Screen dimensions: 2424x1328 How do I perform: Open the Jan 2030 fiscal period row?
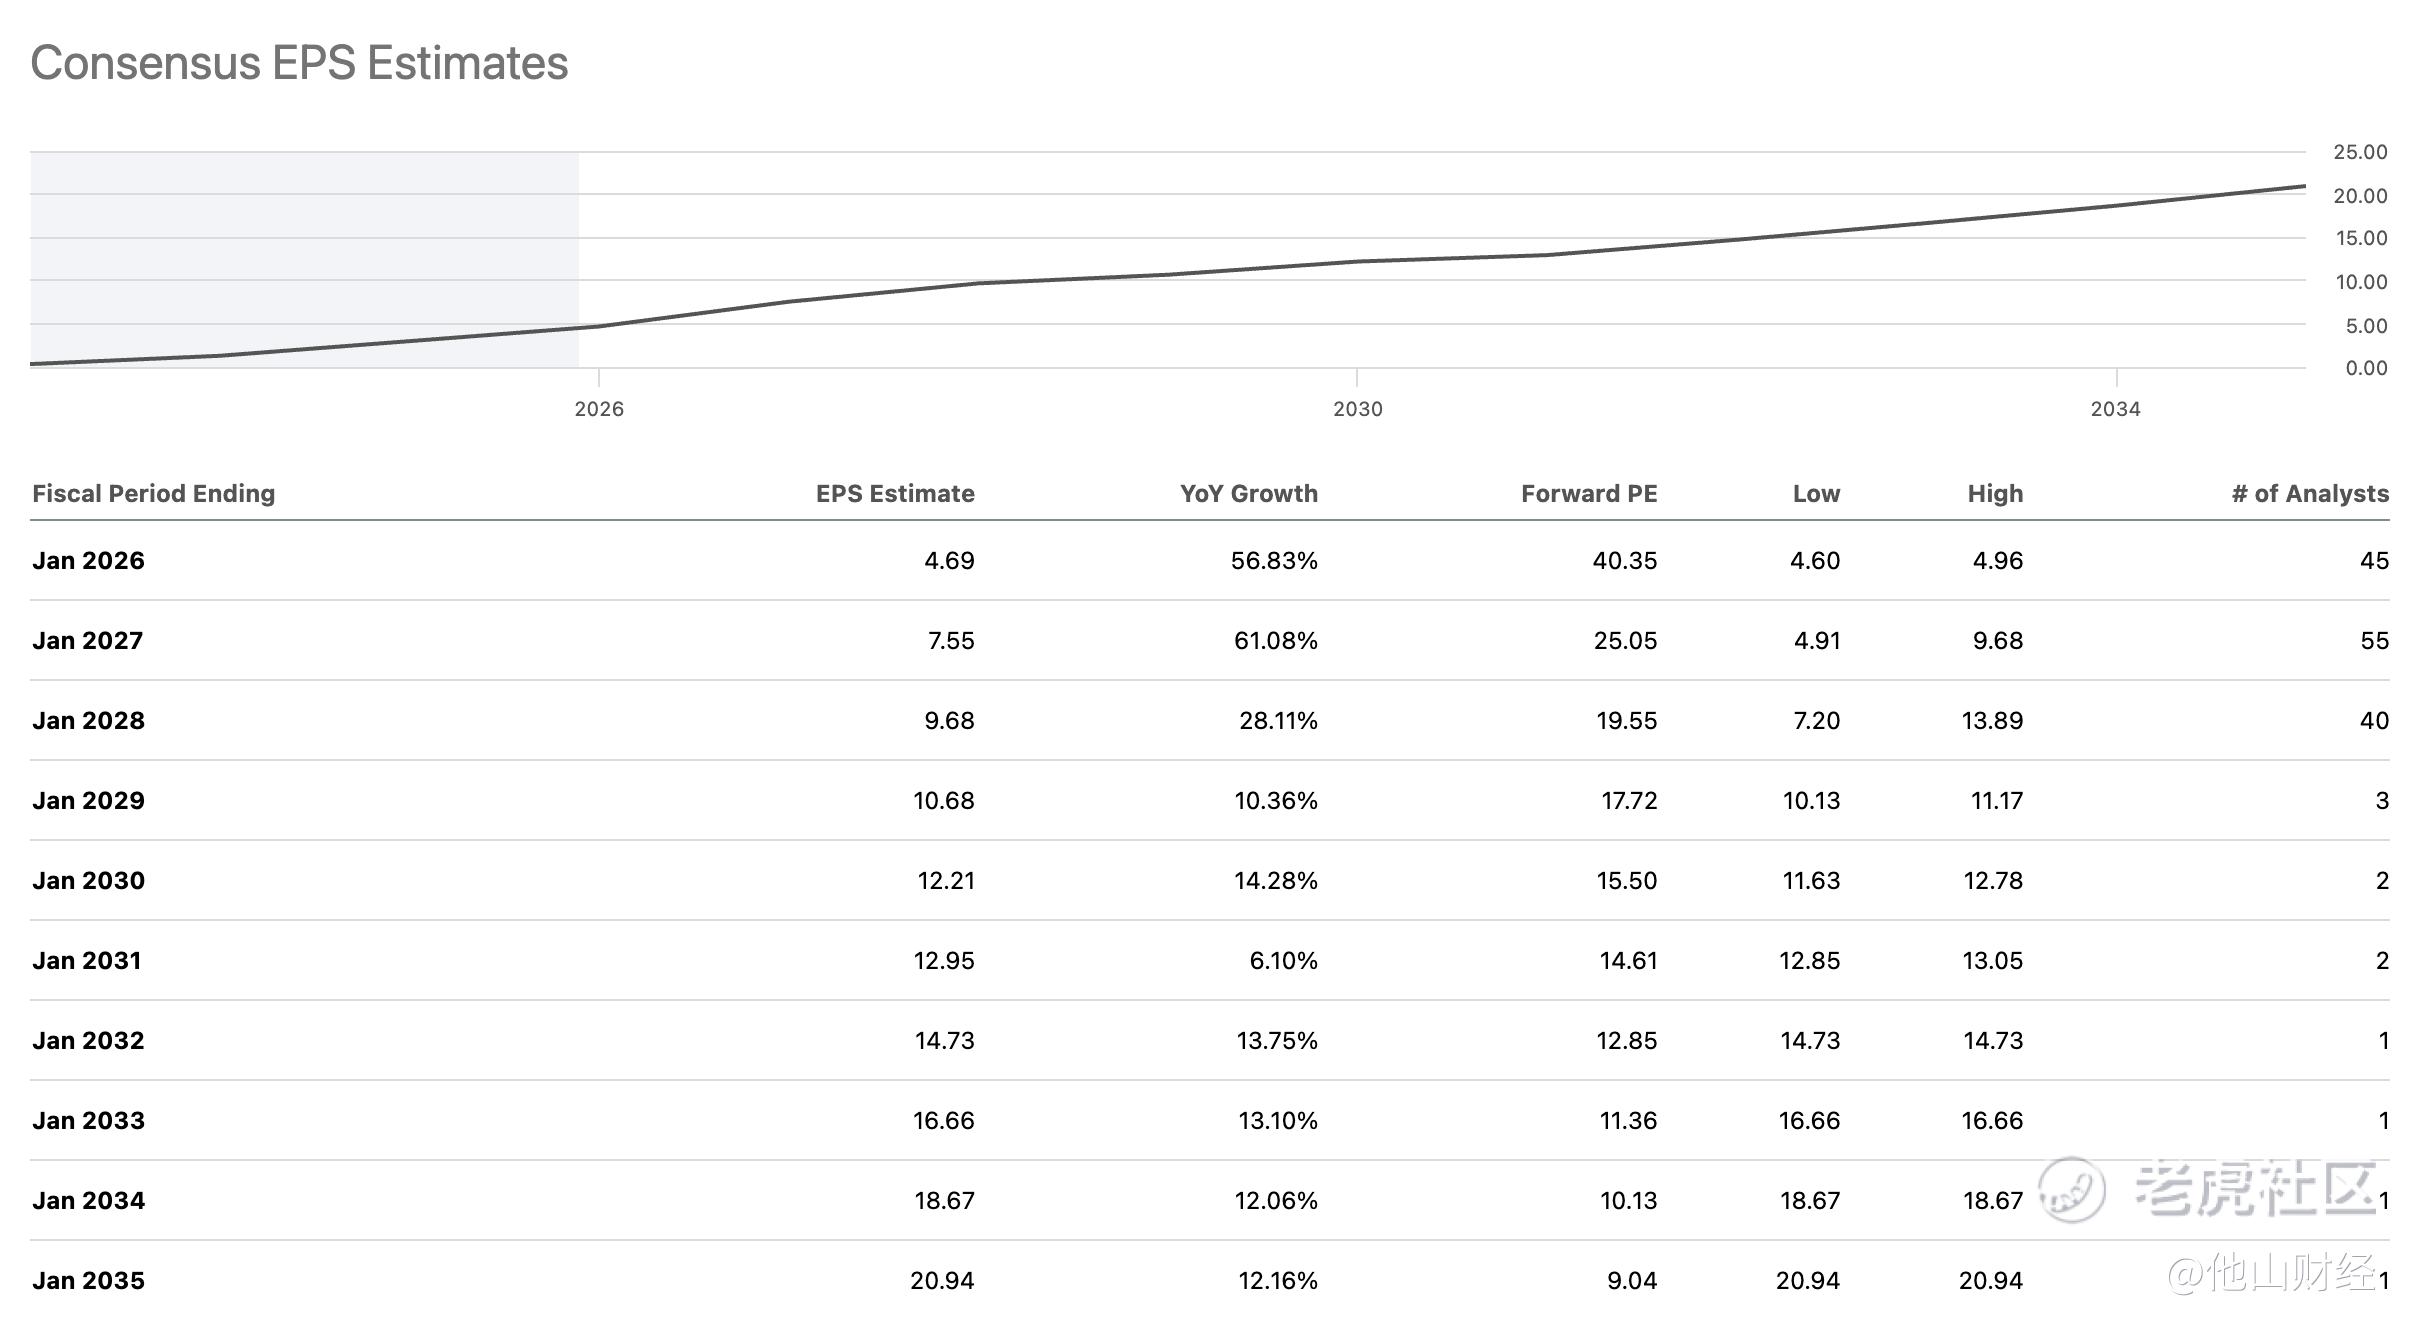point(88,881)
